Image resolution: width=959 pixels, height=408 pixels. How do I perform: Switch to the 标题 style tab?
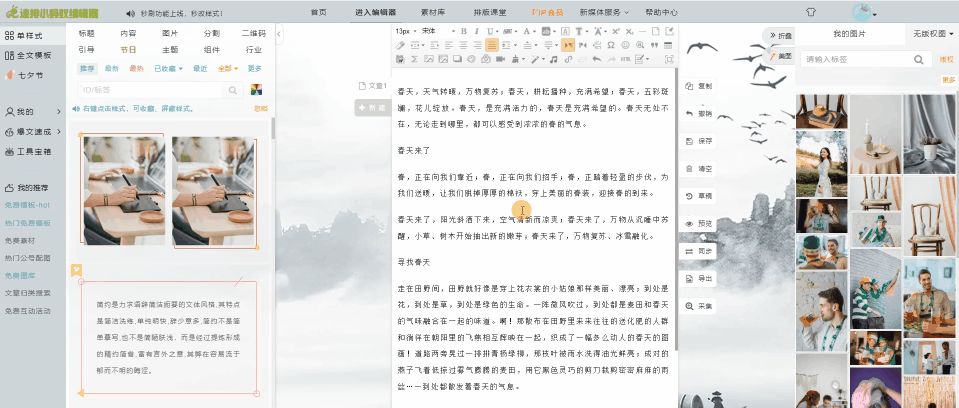pos(86,34)
